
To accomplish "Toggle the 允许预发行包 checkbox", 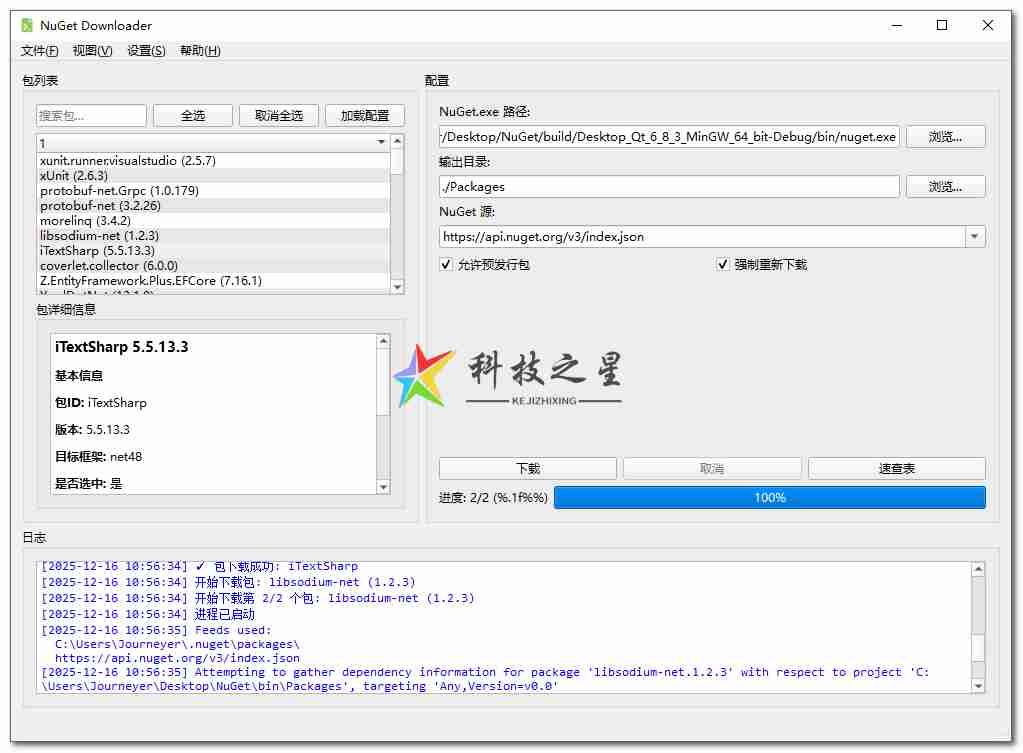I will 446,265.
